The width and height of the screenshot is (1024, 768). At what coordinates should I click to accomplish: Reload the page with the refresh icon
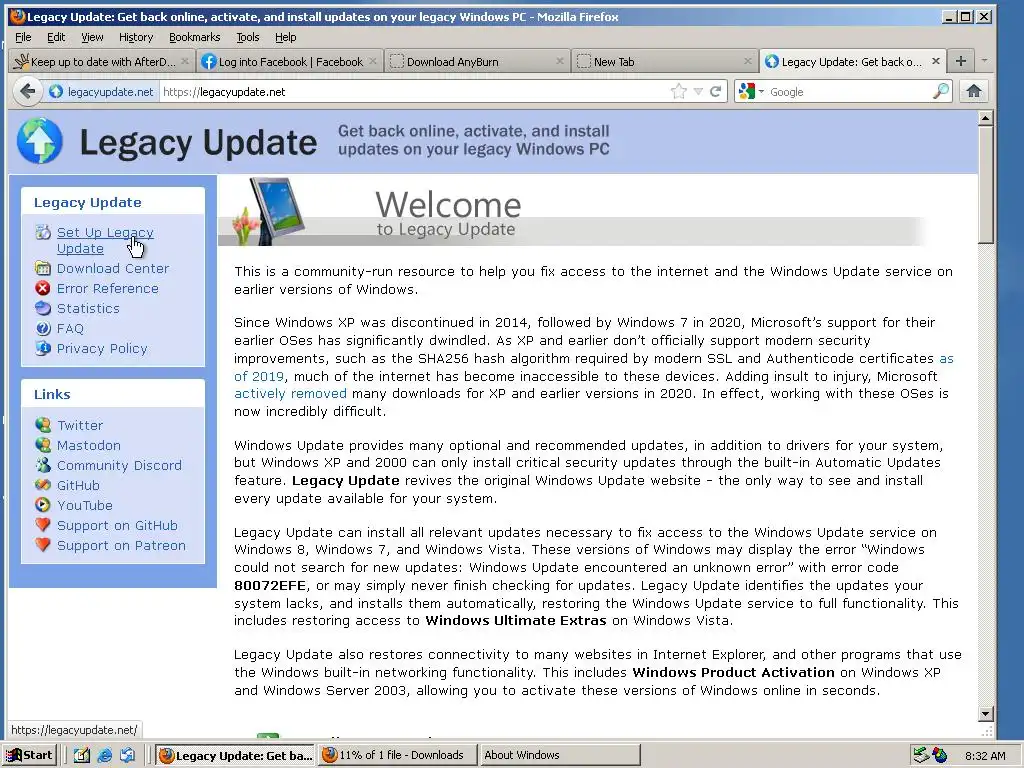point(716,91)
